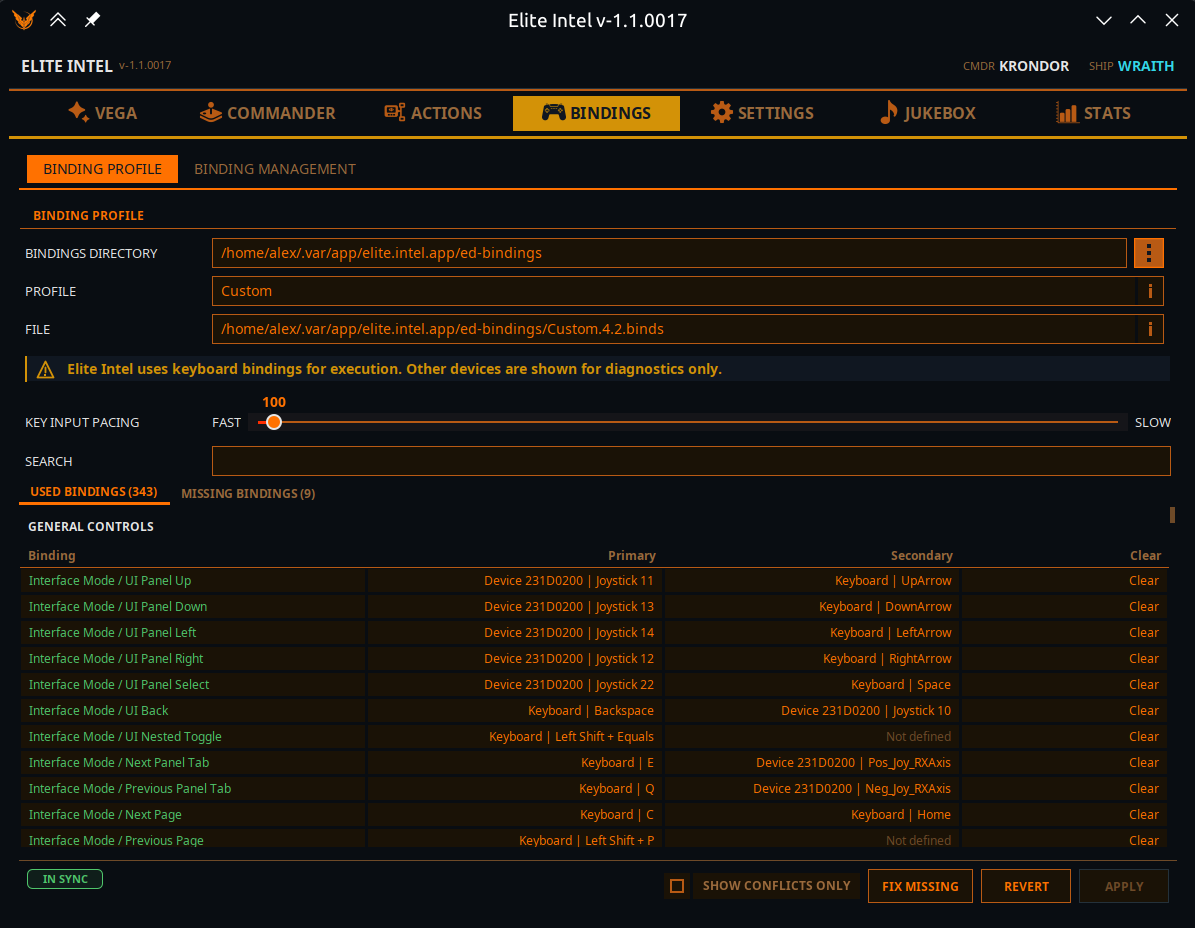Open the COMMANDER tab

pos(268,113)
